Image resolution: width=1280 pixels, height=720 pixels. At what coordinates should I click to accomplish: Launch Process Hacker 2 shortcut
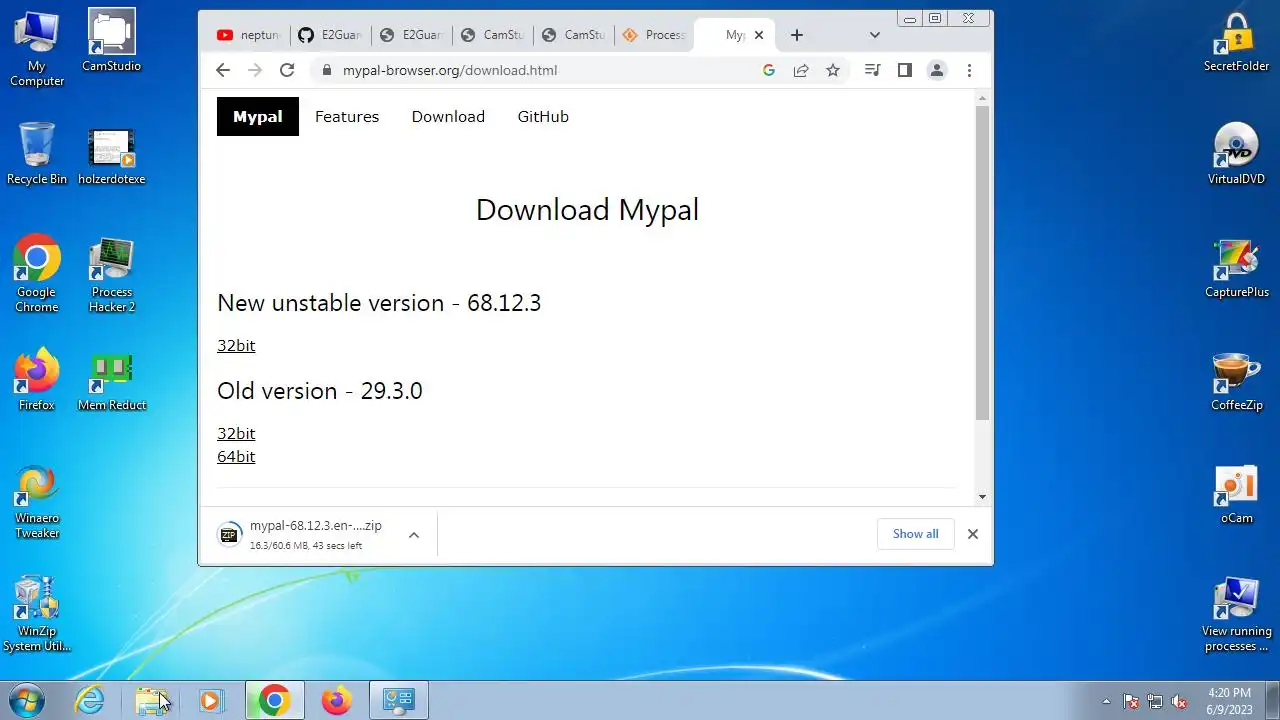point(111,276)
